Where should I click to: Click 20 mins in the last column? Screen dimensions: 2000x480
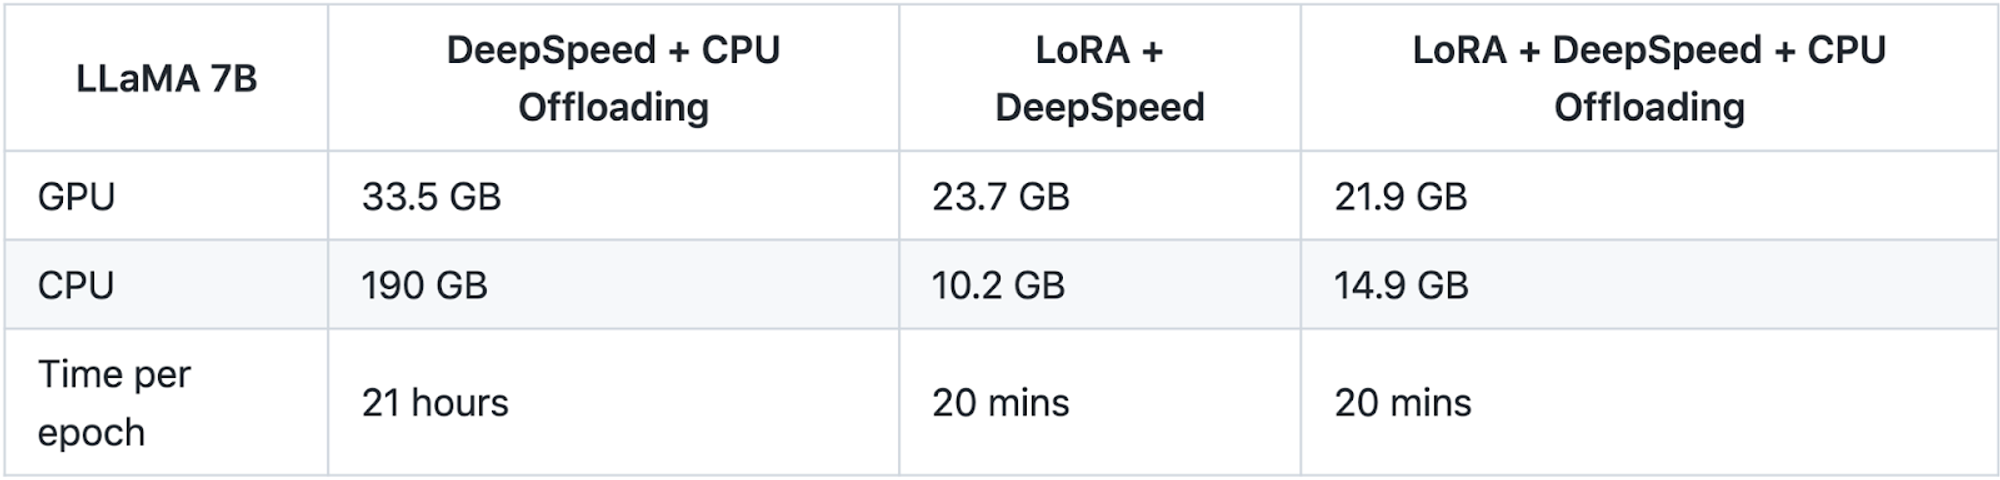pos(1402,403)
